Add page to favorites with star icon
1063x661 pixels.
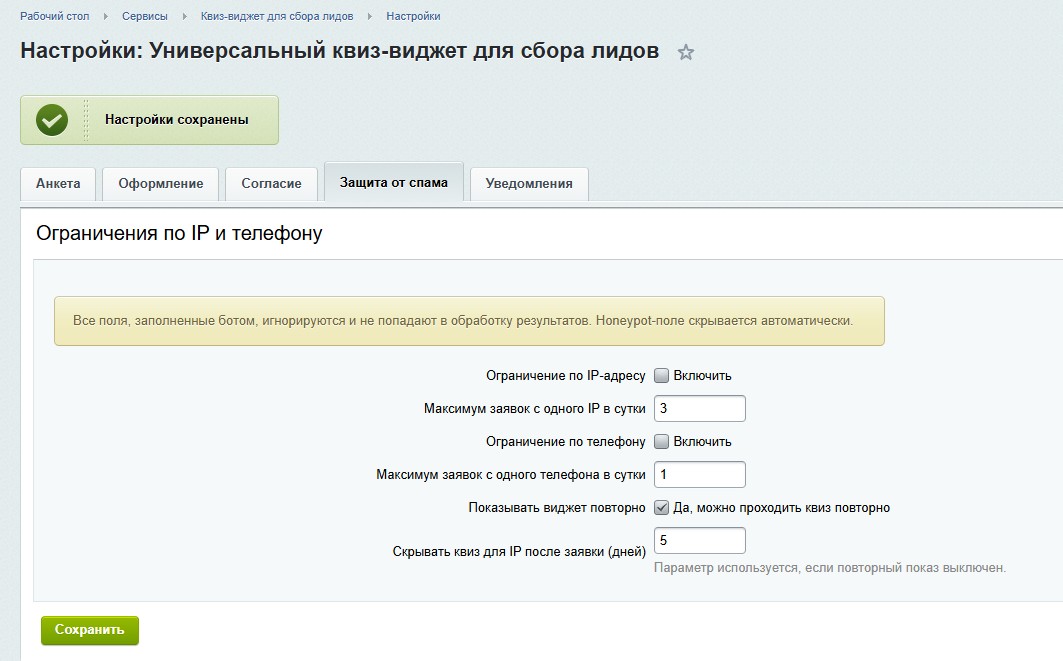point(685,52)
